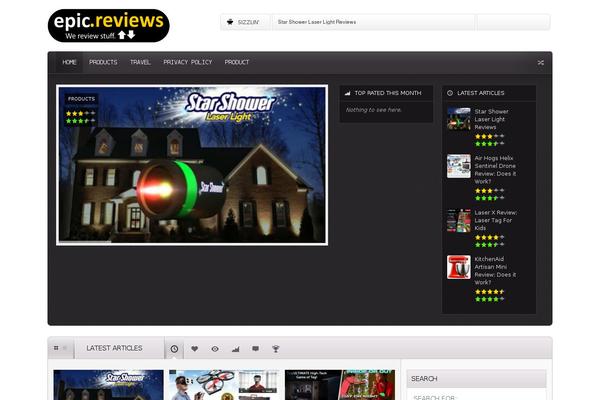The image size is (600, 400).
Task: Select the grid view icon
Action: (56, 348)
